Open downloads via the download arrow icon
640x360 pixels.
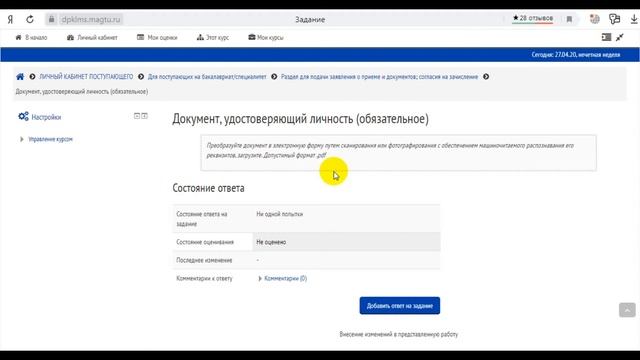pyautogui.click(x=634, y=19)
